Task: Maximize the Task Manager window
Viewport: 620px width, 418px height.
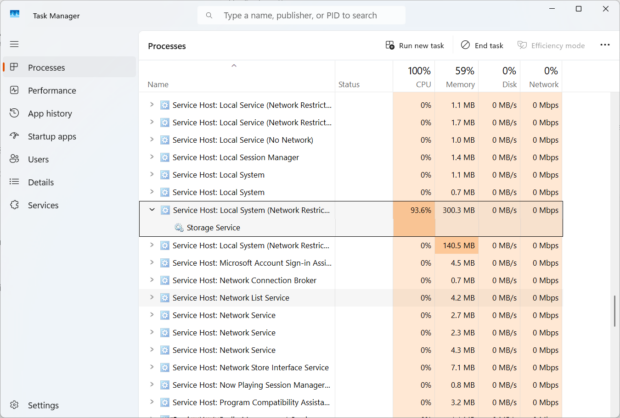Action: 578,9
